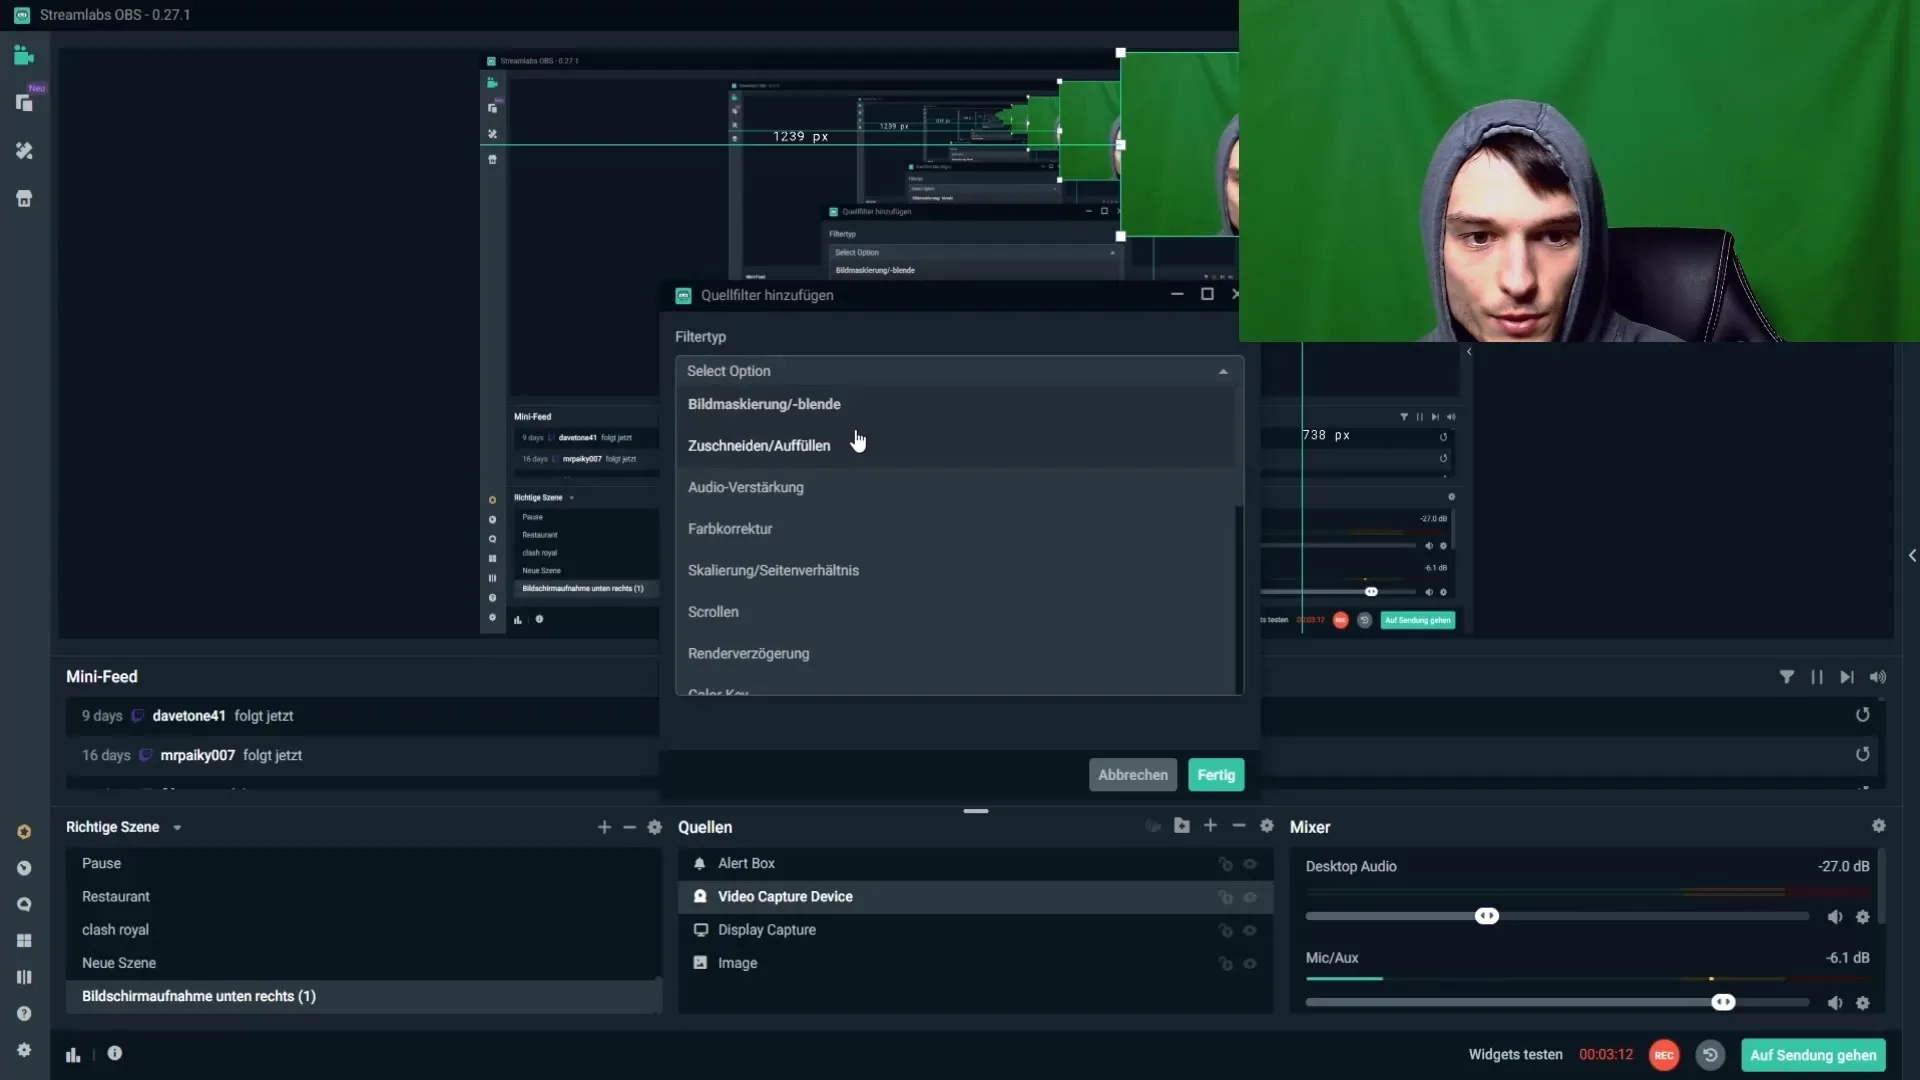Open the dashboard gauge icon in sidebar
The image size is (1920, 1080).
tap(24, 868)
